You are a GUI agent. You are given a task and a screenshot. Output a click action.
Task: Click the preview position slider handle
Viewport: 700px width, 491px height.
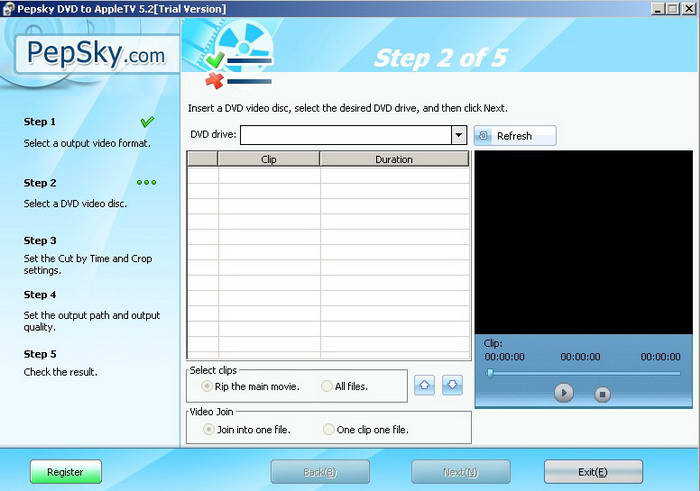coord(490,373)
